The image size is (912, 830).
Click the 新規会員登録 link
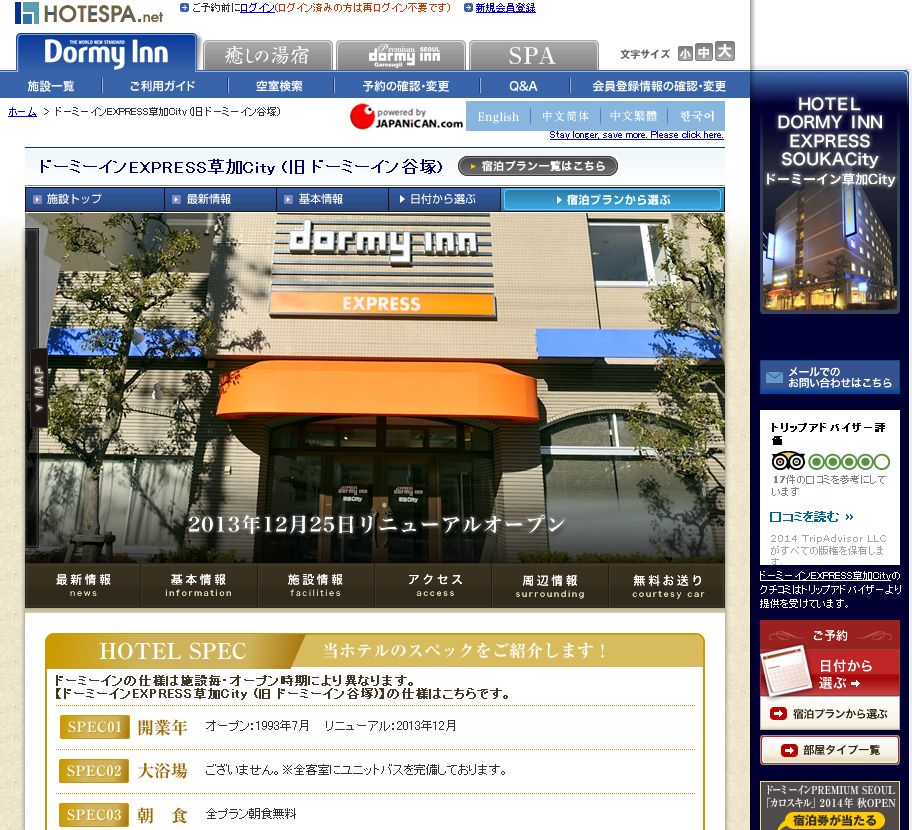click(505, 8)
